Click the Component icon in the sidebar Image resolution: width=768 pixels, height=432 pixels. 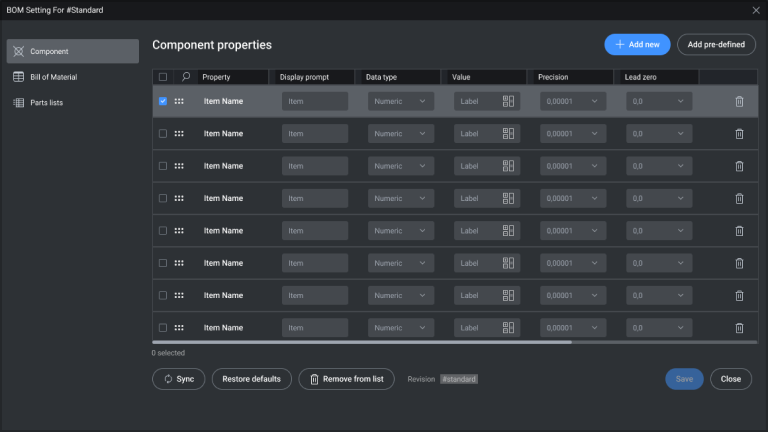pos(19,51)
